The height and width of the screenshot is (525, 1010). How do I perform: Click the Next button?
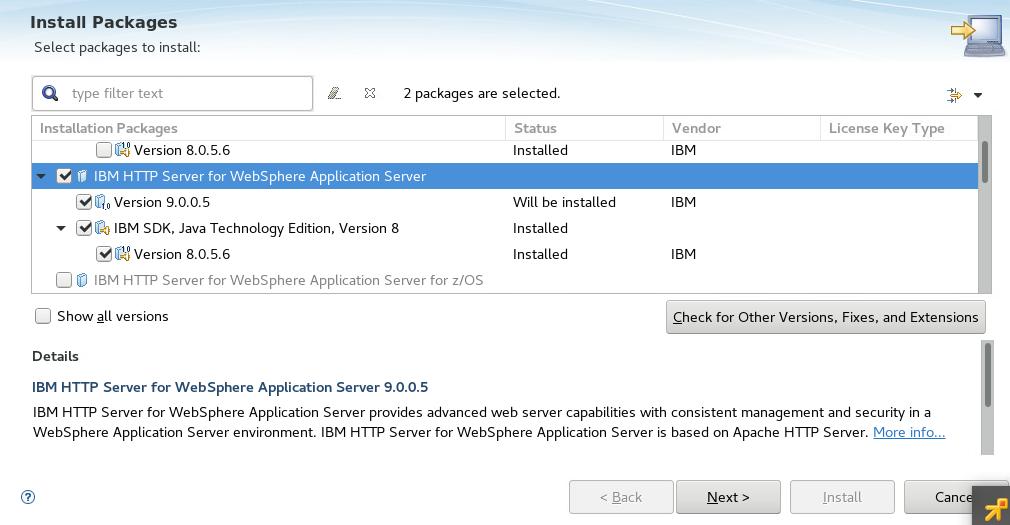click(728, 497)
